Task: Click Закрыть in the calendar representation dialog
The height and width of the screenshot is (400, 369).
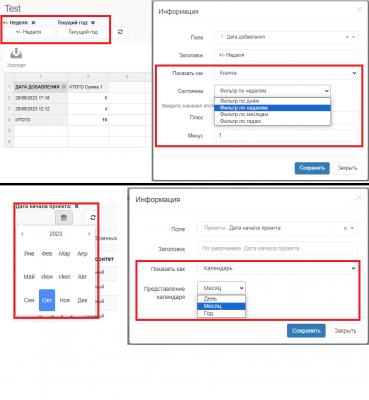Action: 345,331
